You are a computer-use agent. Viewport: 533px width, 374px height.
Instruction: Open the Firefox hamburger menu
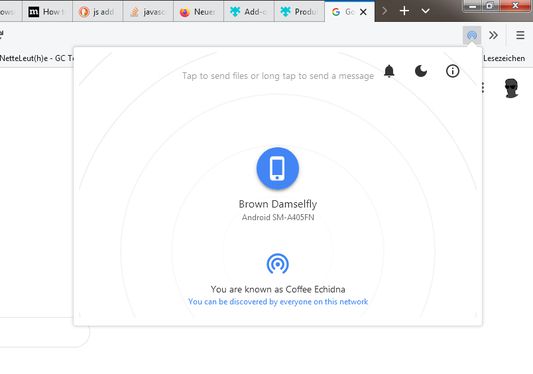pyautogui.click(x=520, y=35)
